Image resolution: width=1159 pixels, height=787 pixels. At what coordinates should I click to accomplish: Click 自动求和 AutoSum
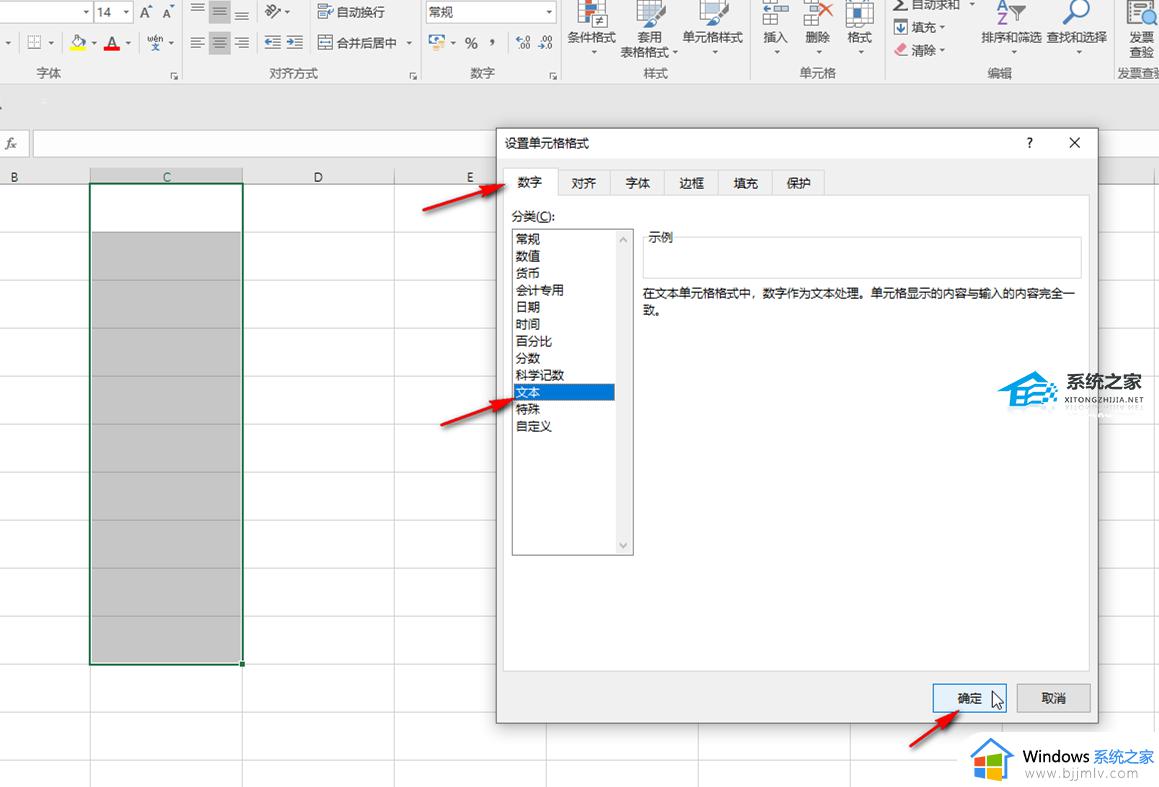(926, 5)
